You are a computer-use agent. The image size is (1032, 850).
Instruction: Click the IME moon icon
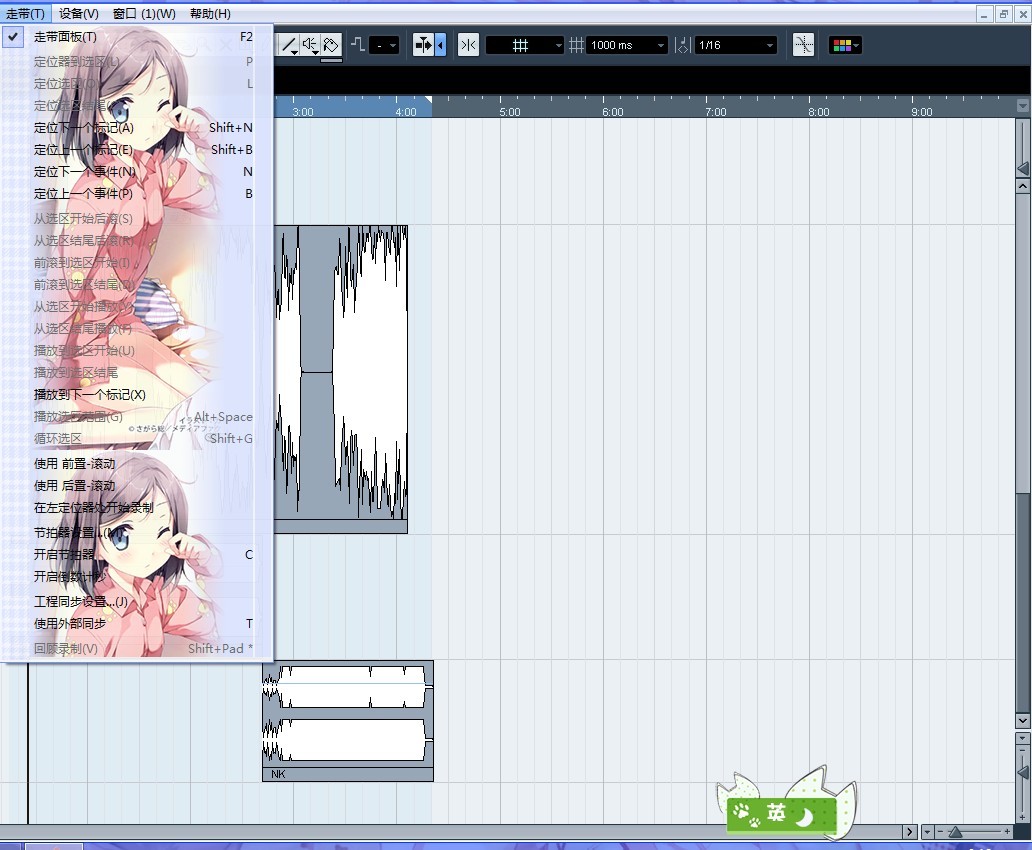(804, 816)
